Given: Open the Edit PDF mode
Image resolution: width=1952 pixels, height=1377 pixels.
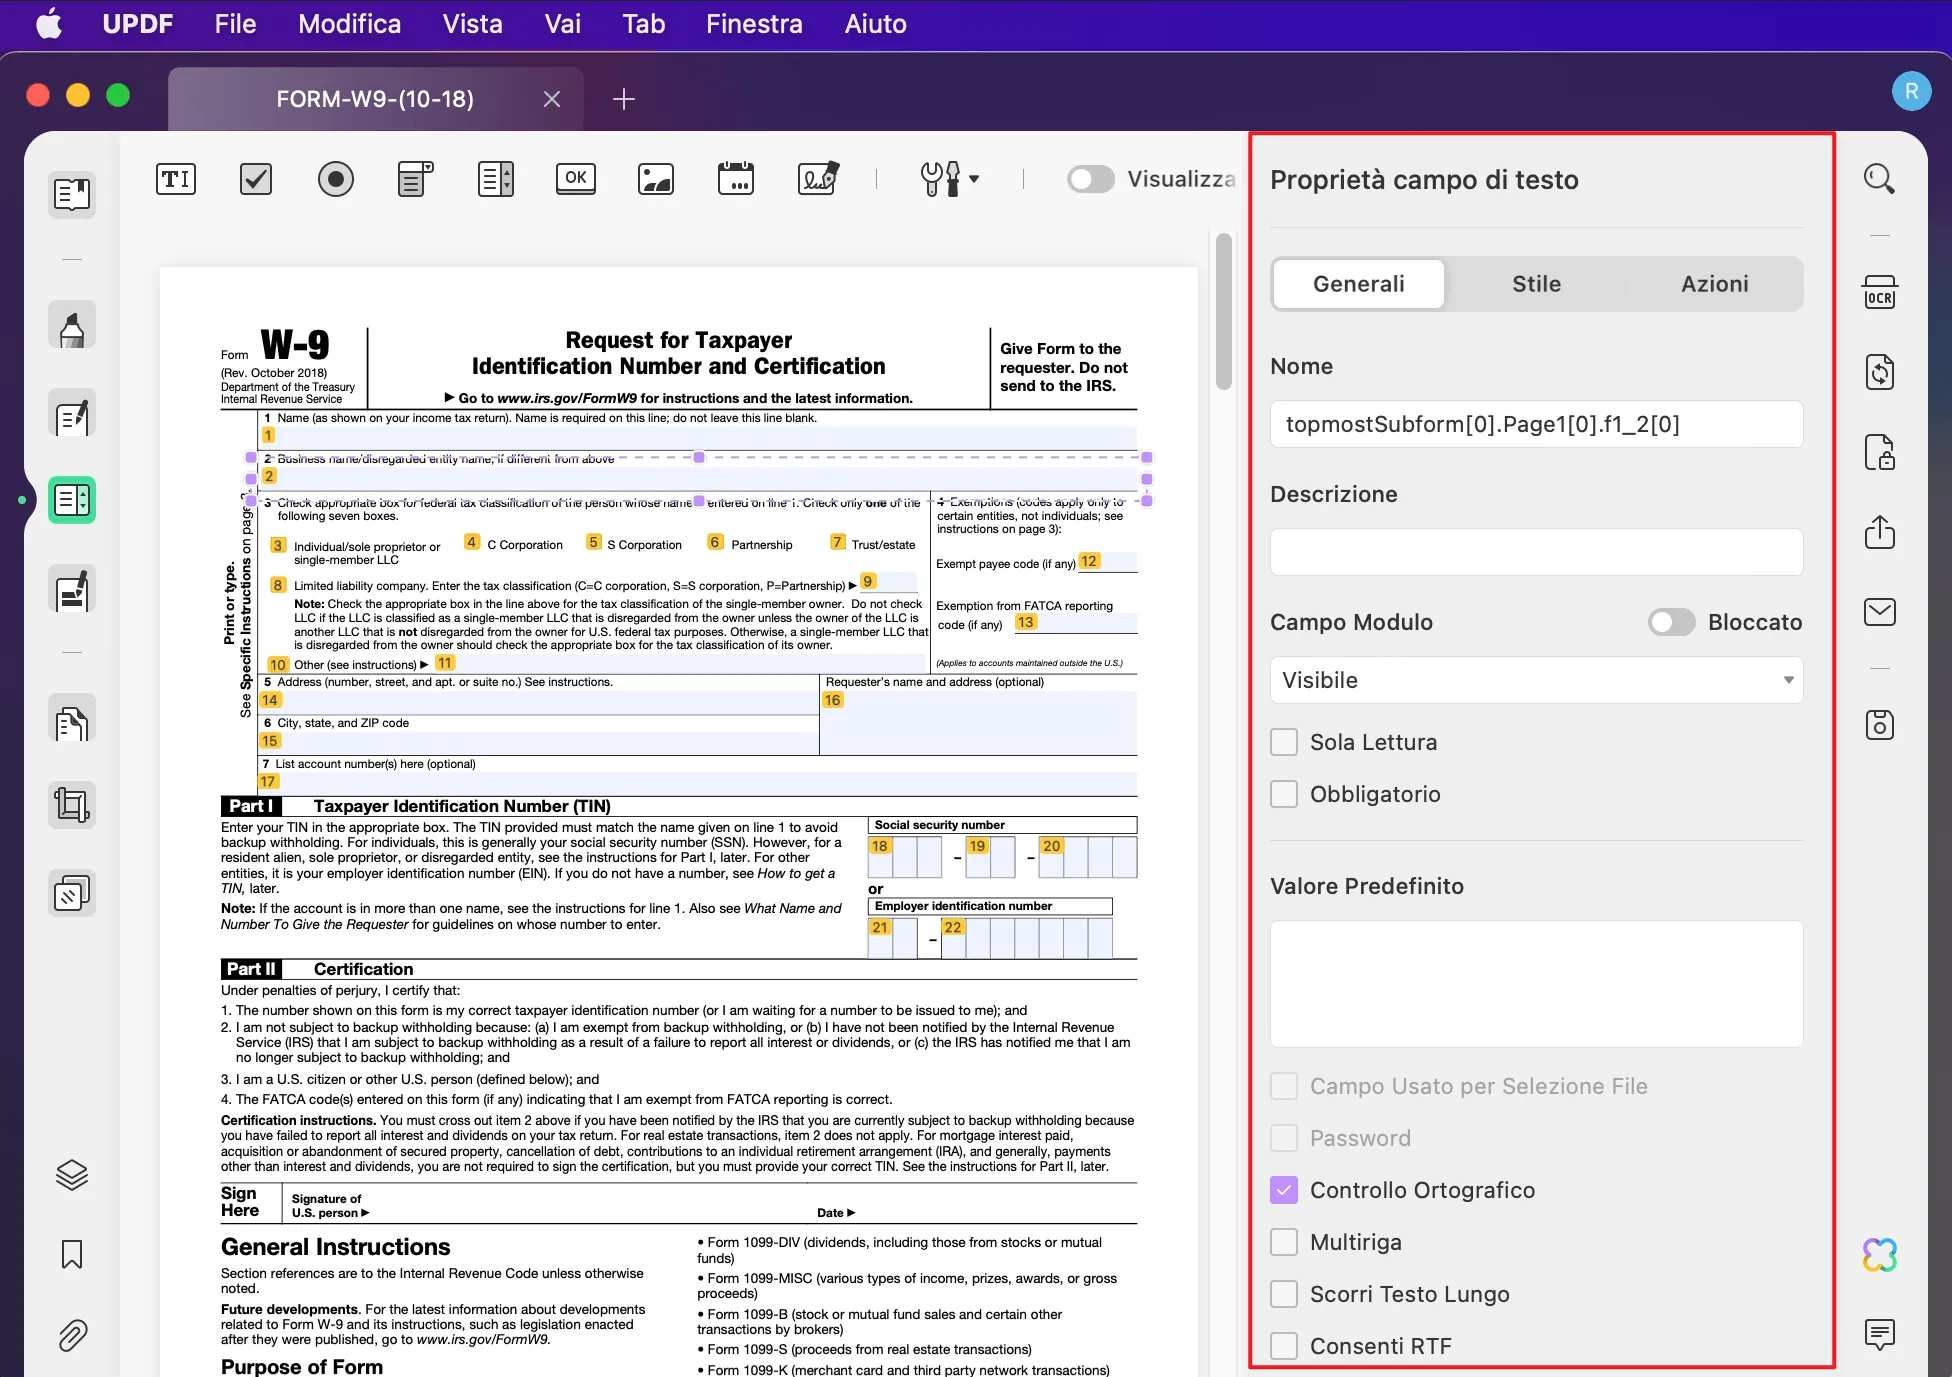Looking at the screenshot, I should (x=72, y=413).
